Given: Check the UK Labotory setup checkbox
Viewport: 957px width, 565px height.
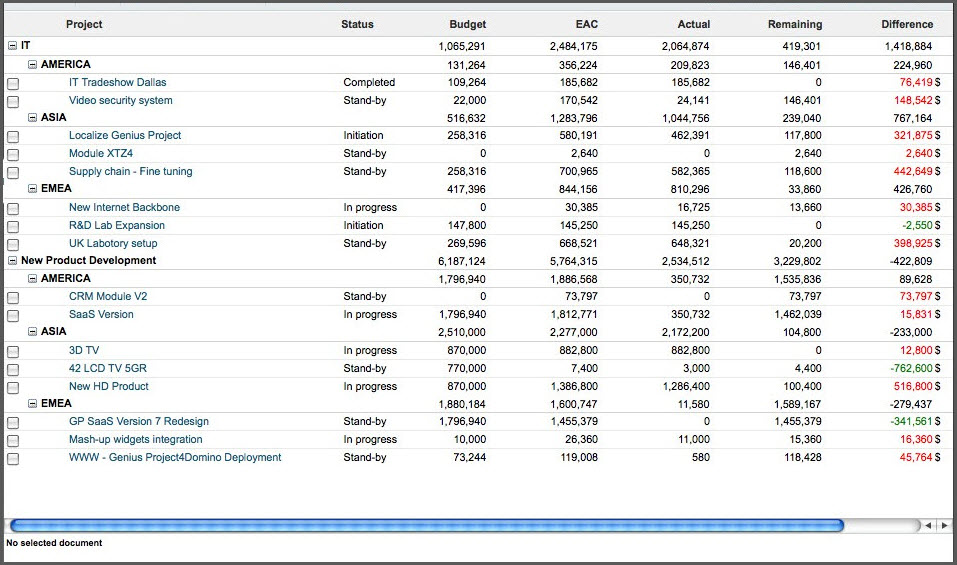Looking at the screenshot, I should (13, 245).
